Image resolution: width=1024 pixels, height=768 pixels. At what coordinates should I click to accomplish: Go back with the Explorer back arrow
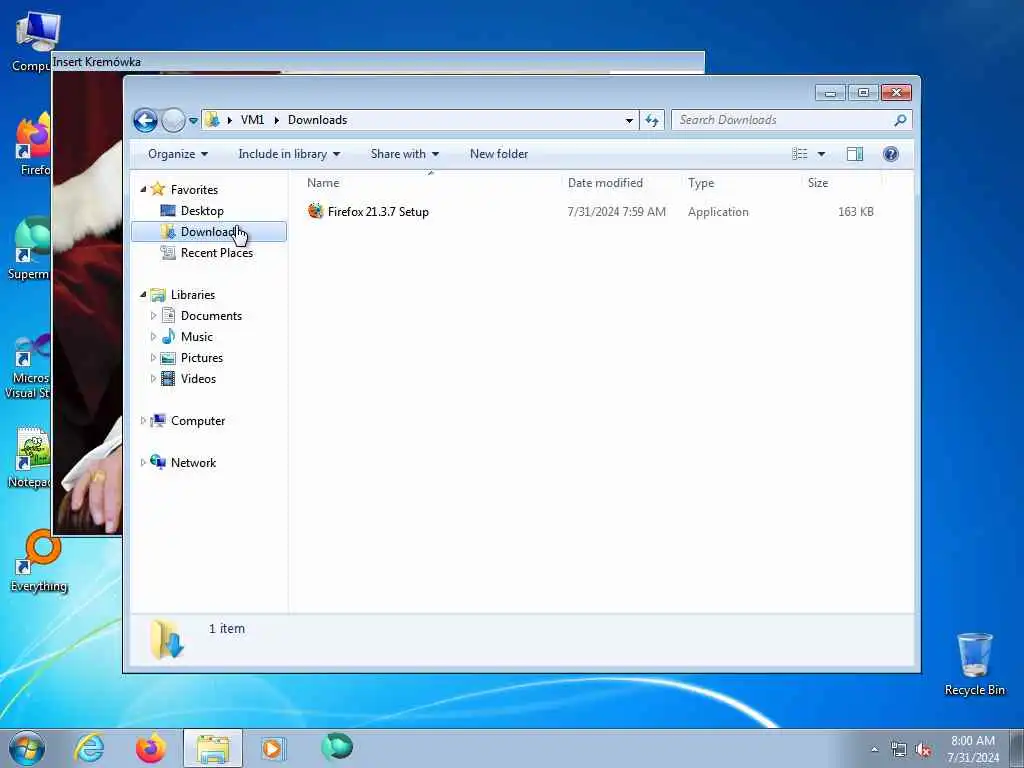tap(145, 120)
